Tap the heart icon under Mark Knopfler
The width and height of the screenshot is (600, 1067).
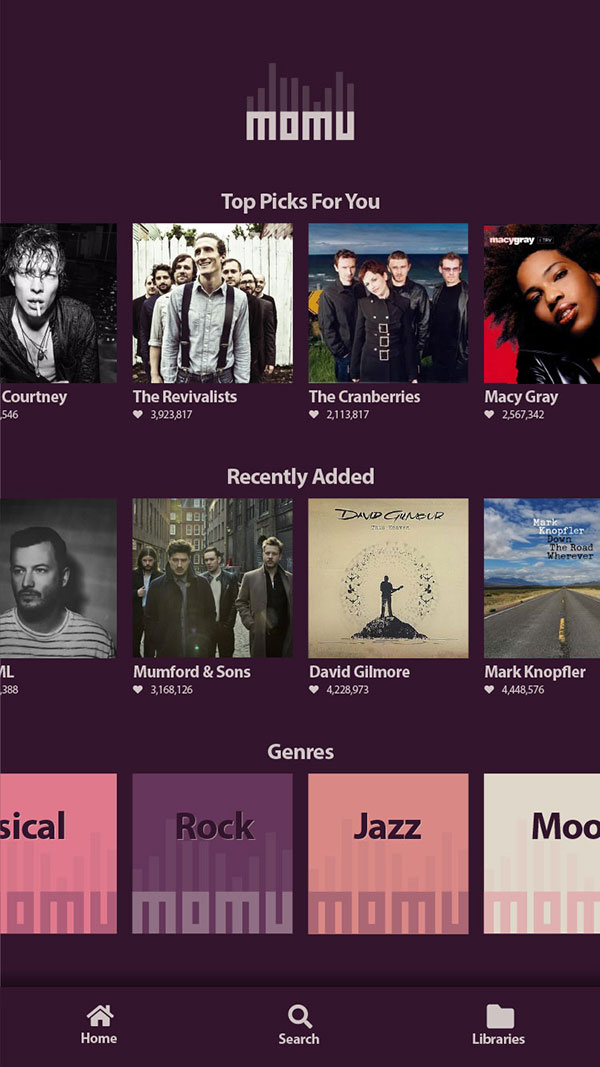point(489,689)
